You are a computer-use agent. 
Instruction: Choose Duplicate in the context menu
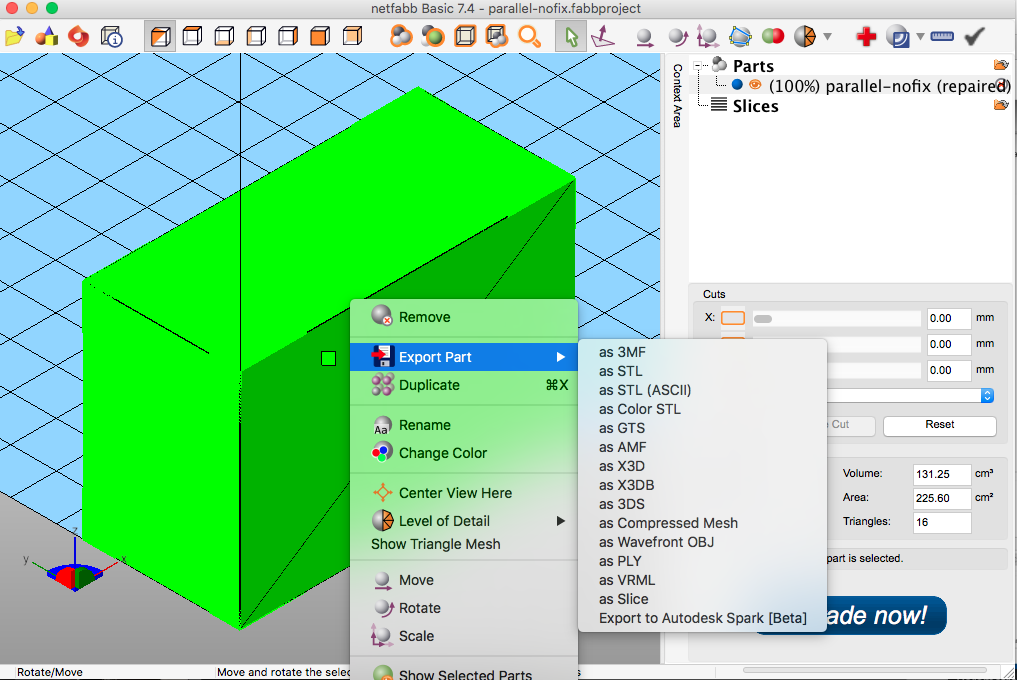pyautogui.click(x=464, y=385)
